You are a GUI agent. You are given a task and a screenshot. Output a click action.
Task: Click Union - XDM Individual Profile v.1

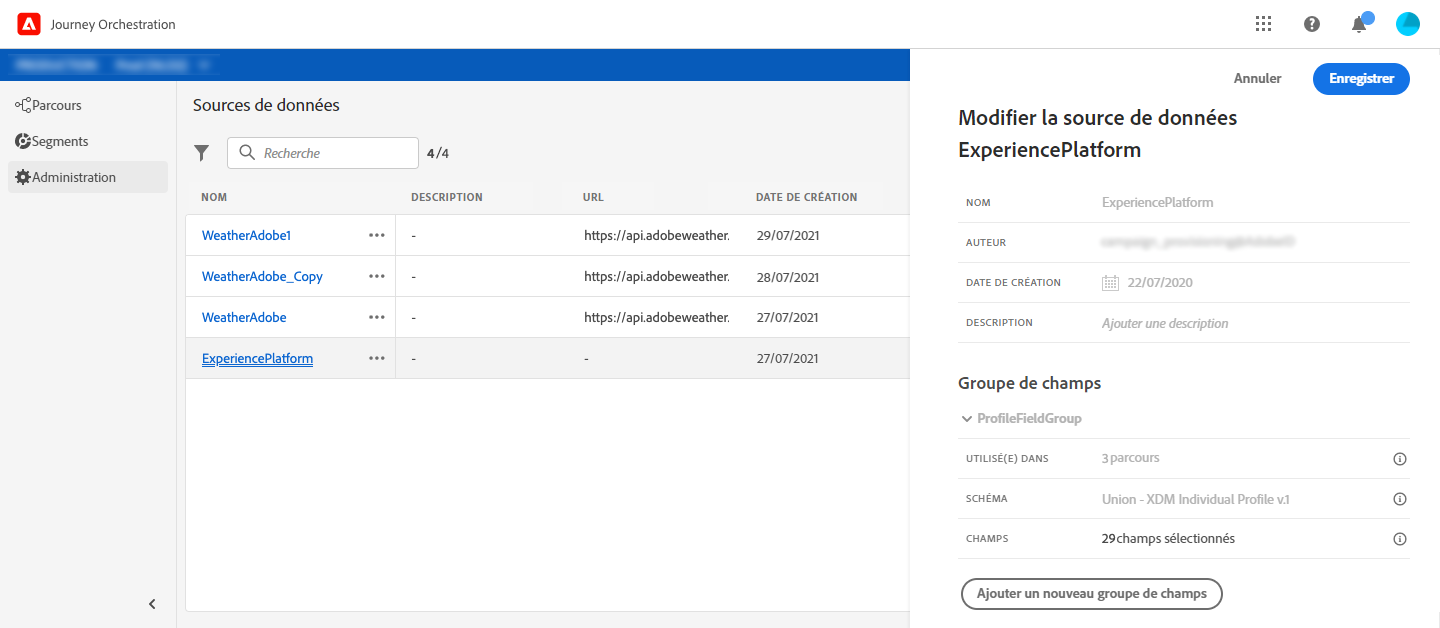coord(1195,498)
